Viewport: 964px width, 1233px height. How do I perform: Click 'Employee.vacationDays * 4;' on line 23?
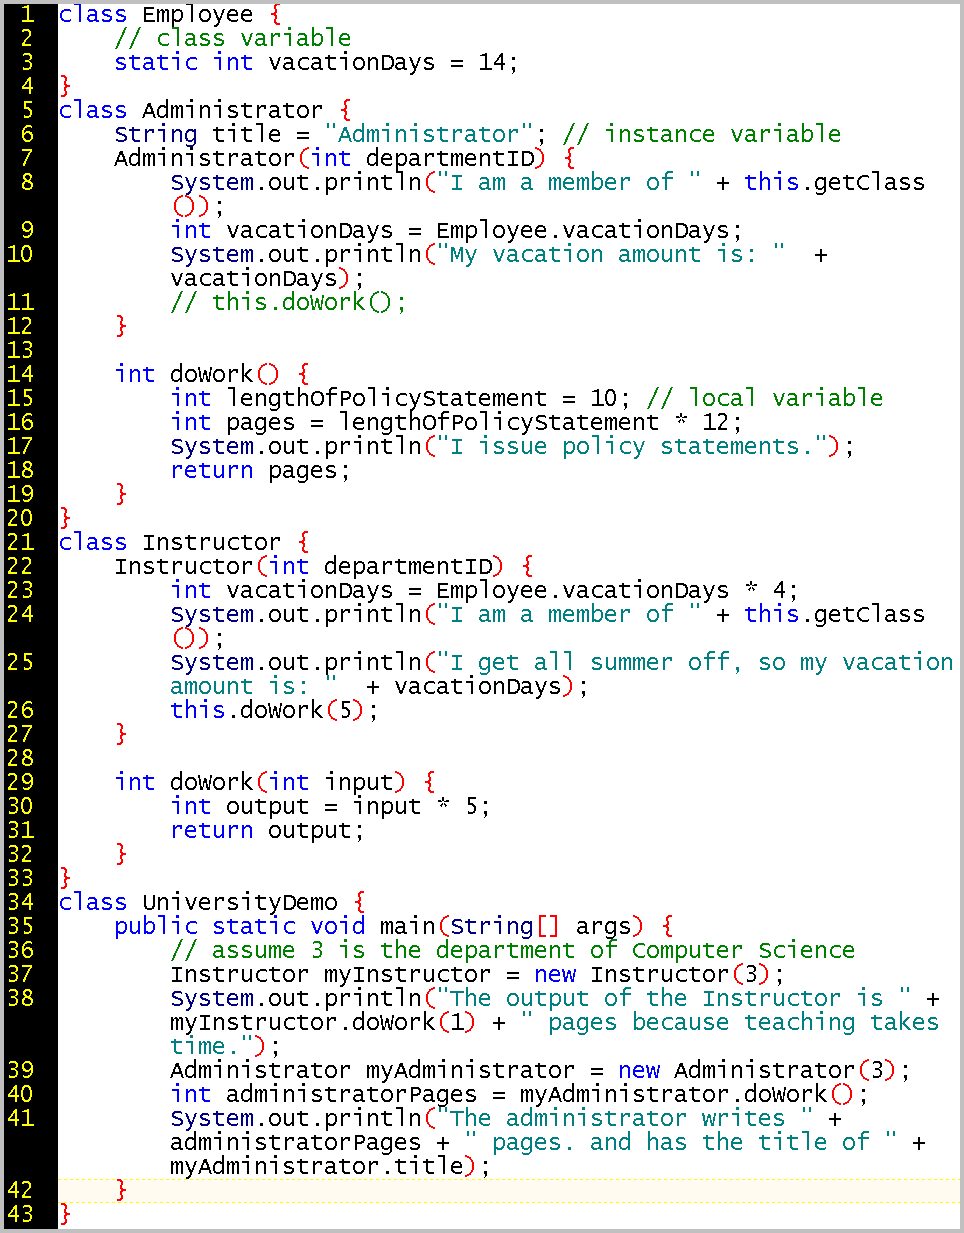tap(618, 591)
